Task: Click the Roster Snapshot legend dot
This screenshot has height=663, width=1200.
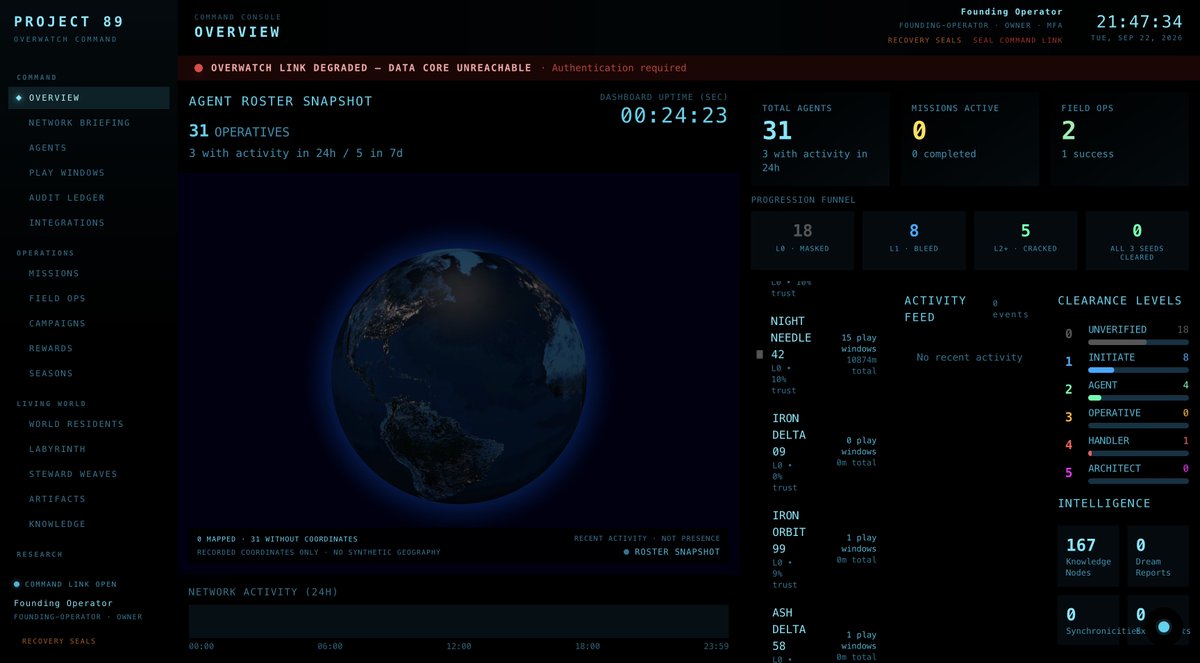Action: [x=626, y=552]
